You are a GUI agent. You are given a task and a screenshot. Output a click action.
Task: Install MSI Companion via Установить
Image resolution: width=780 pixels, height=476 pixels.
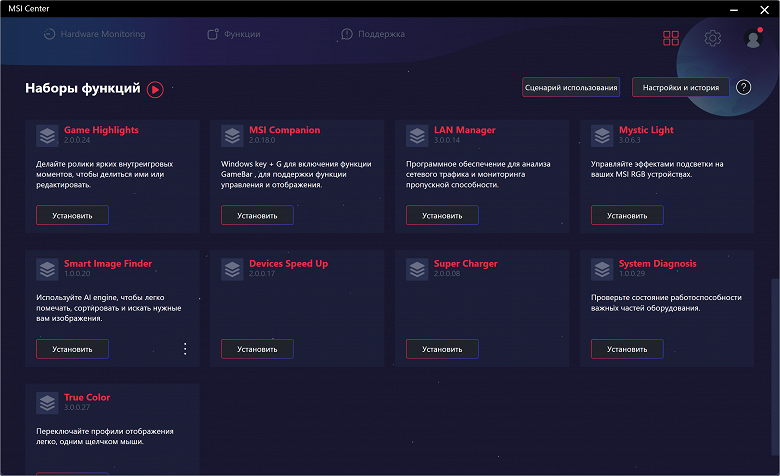point(257,215)
